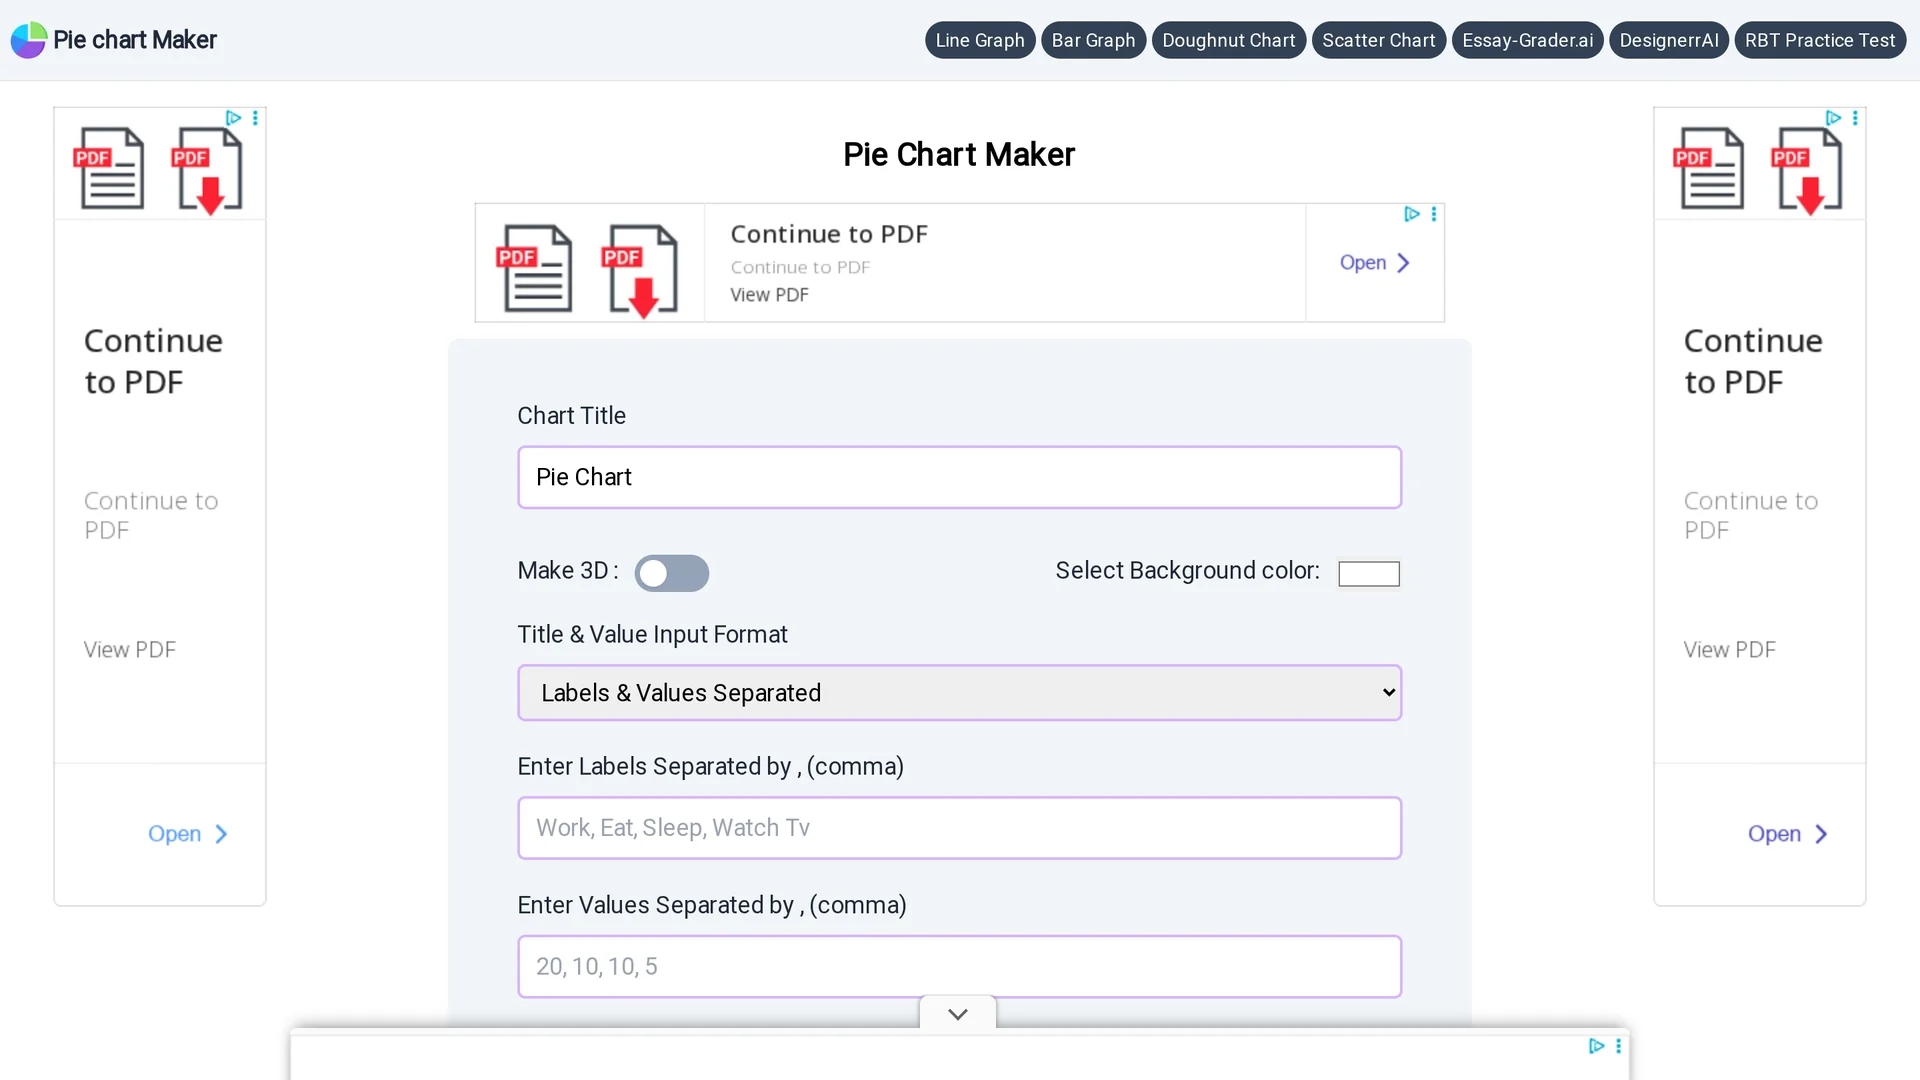This screenshot has width=1920, height=1080.
Task: Click Open in the right sidebar ad
Action: point(1788,834)
